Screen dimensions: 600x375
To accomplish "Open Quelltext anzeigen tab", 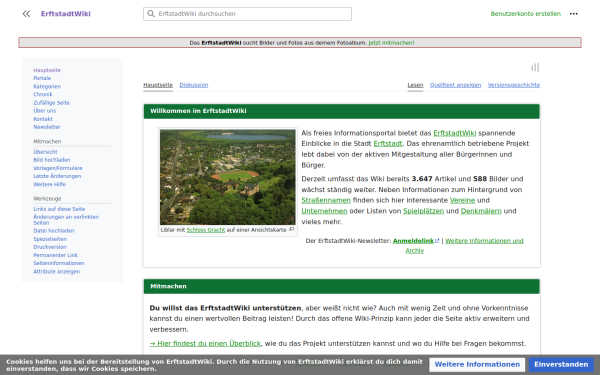I will (455, 85).
